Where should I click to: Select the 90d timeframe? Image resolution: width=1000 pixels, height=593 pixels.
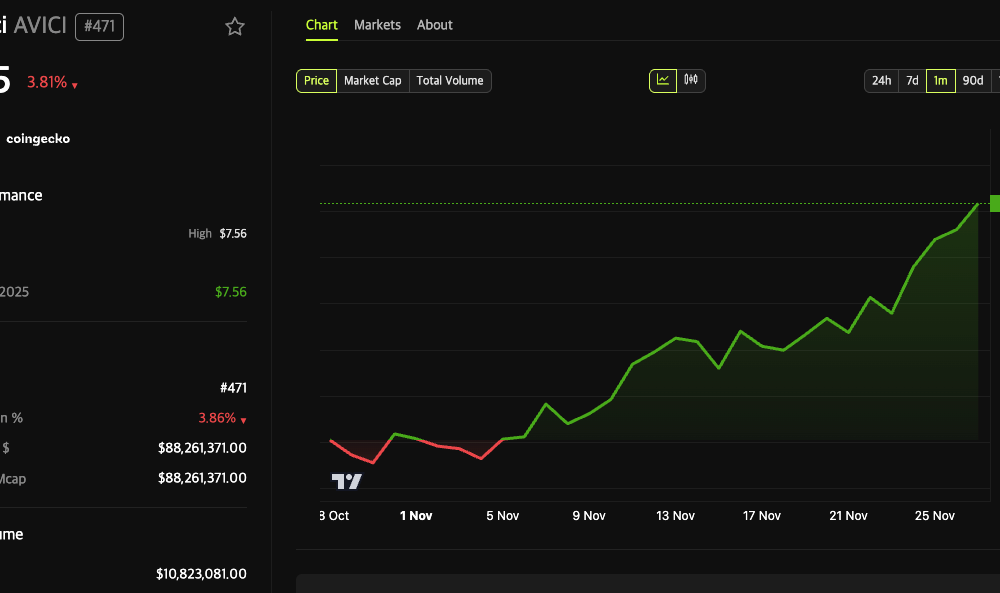pyautogui.click(x=972, y=80)
